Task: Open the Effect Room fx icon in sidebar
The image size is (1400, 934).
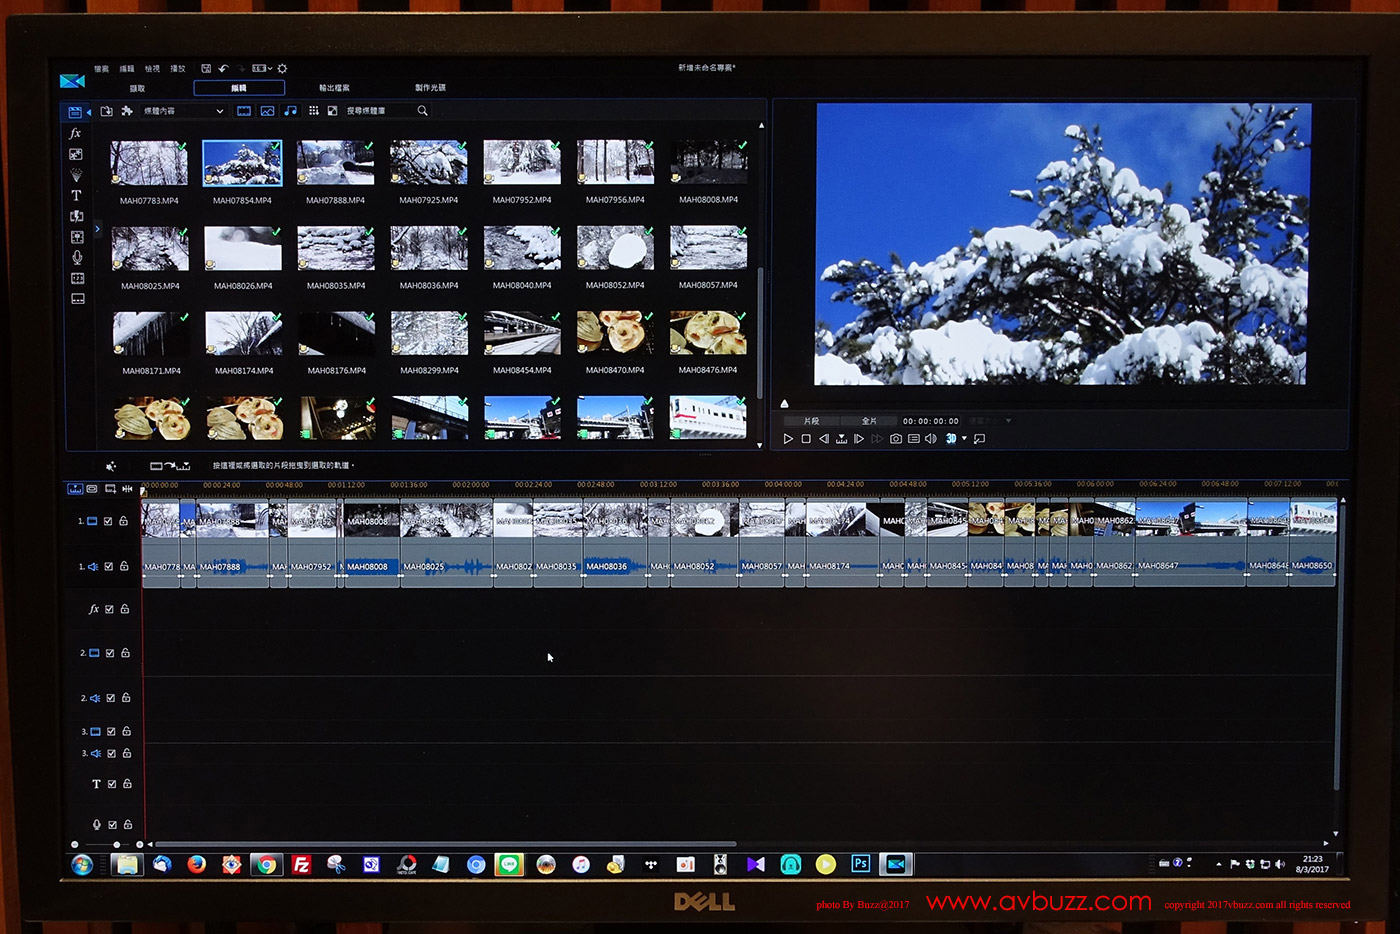Action: point(75,133)
